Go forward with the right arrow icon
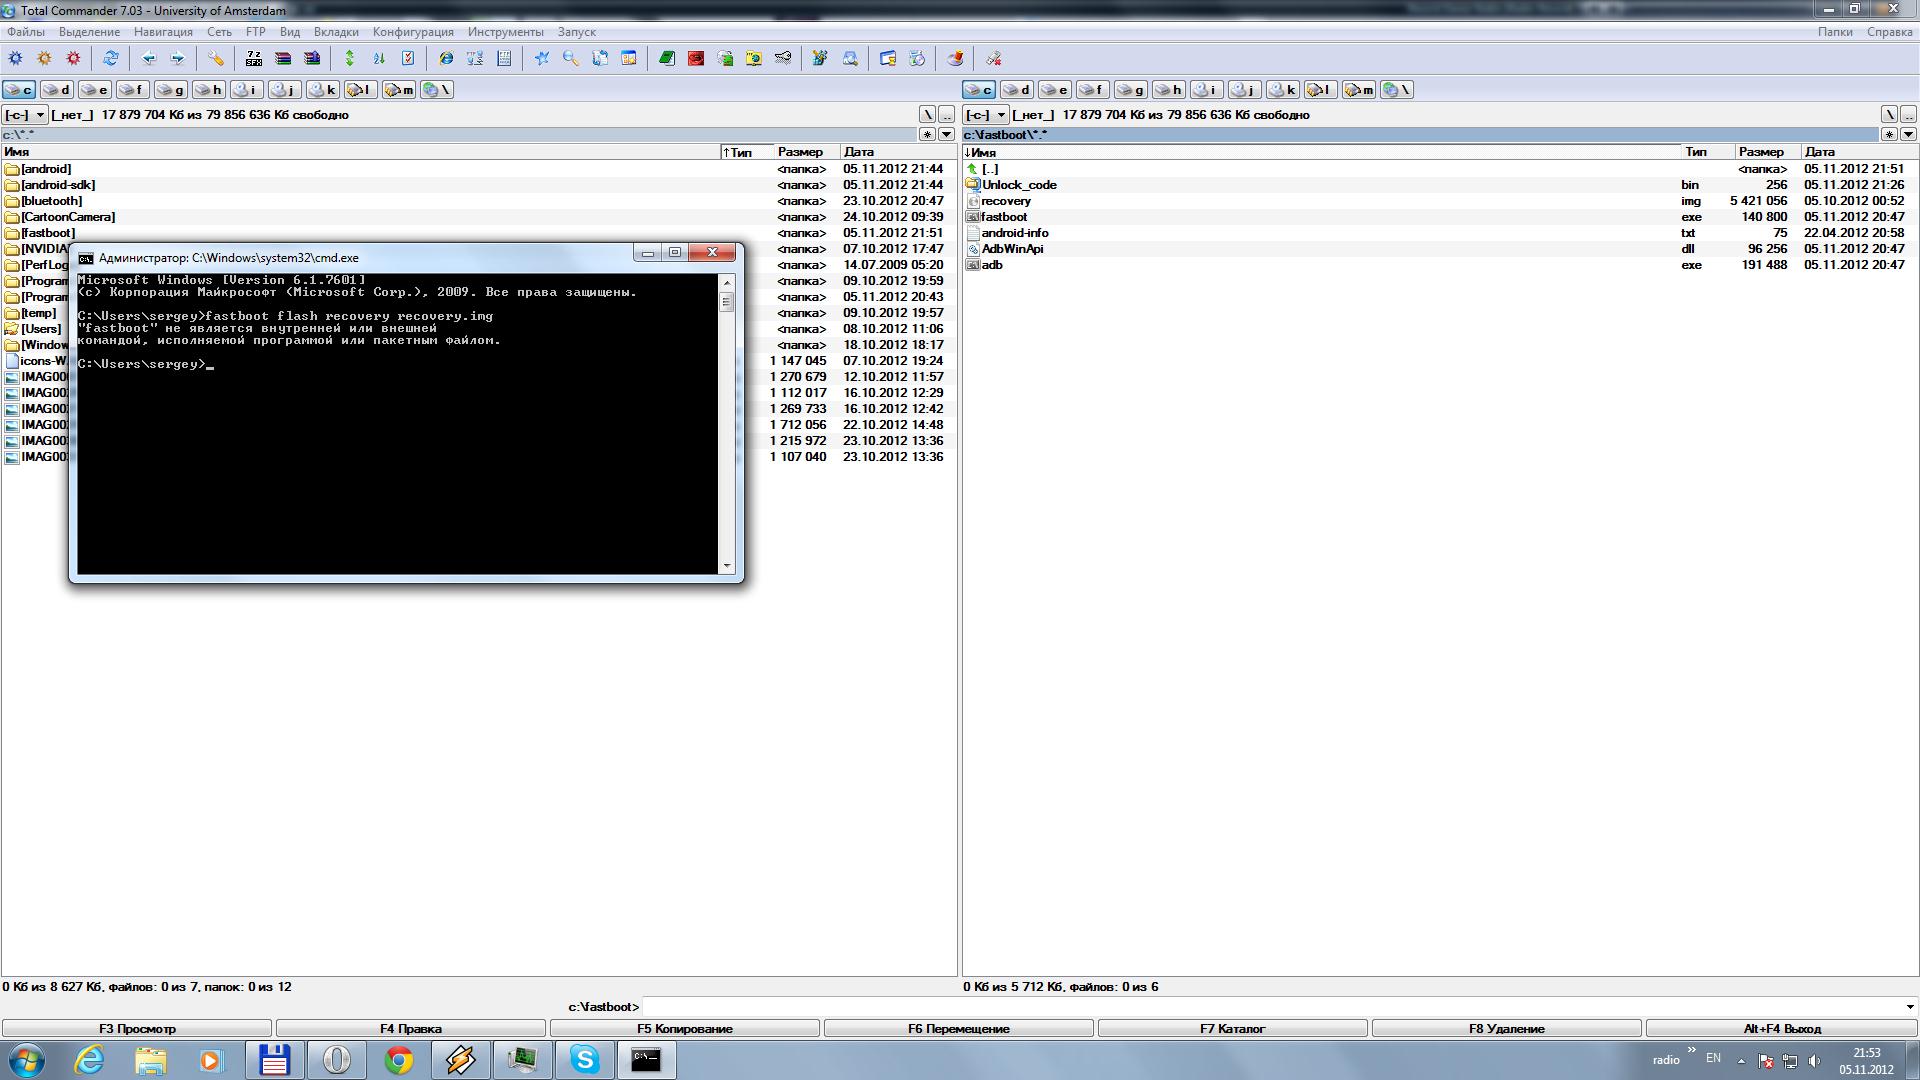The width and height of the screenshot is (1920, 1080). point(178,59)
